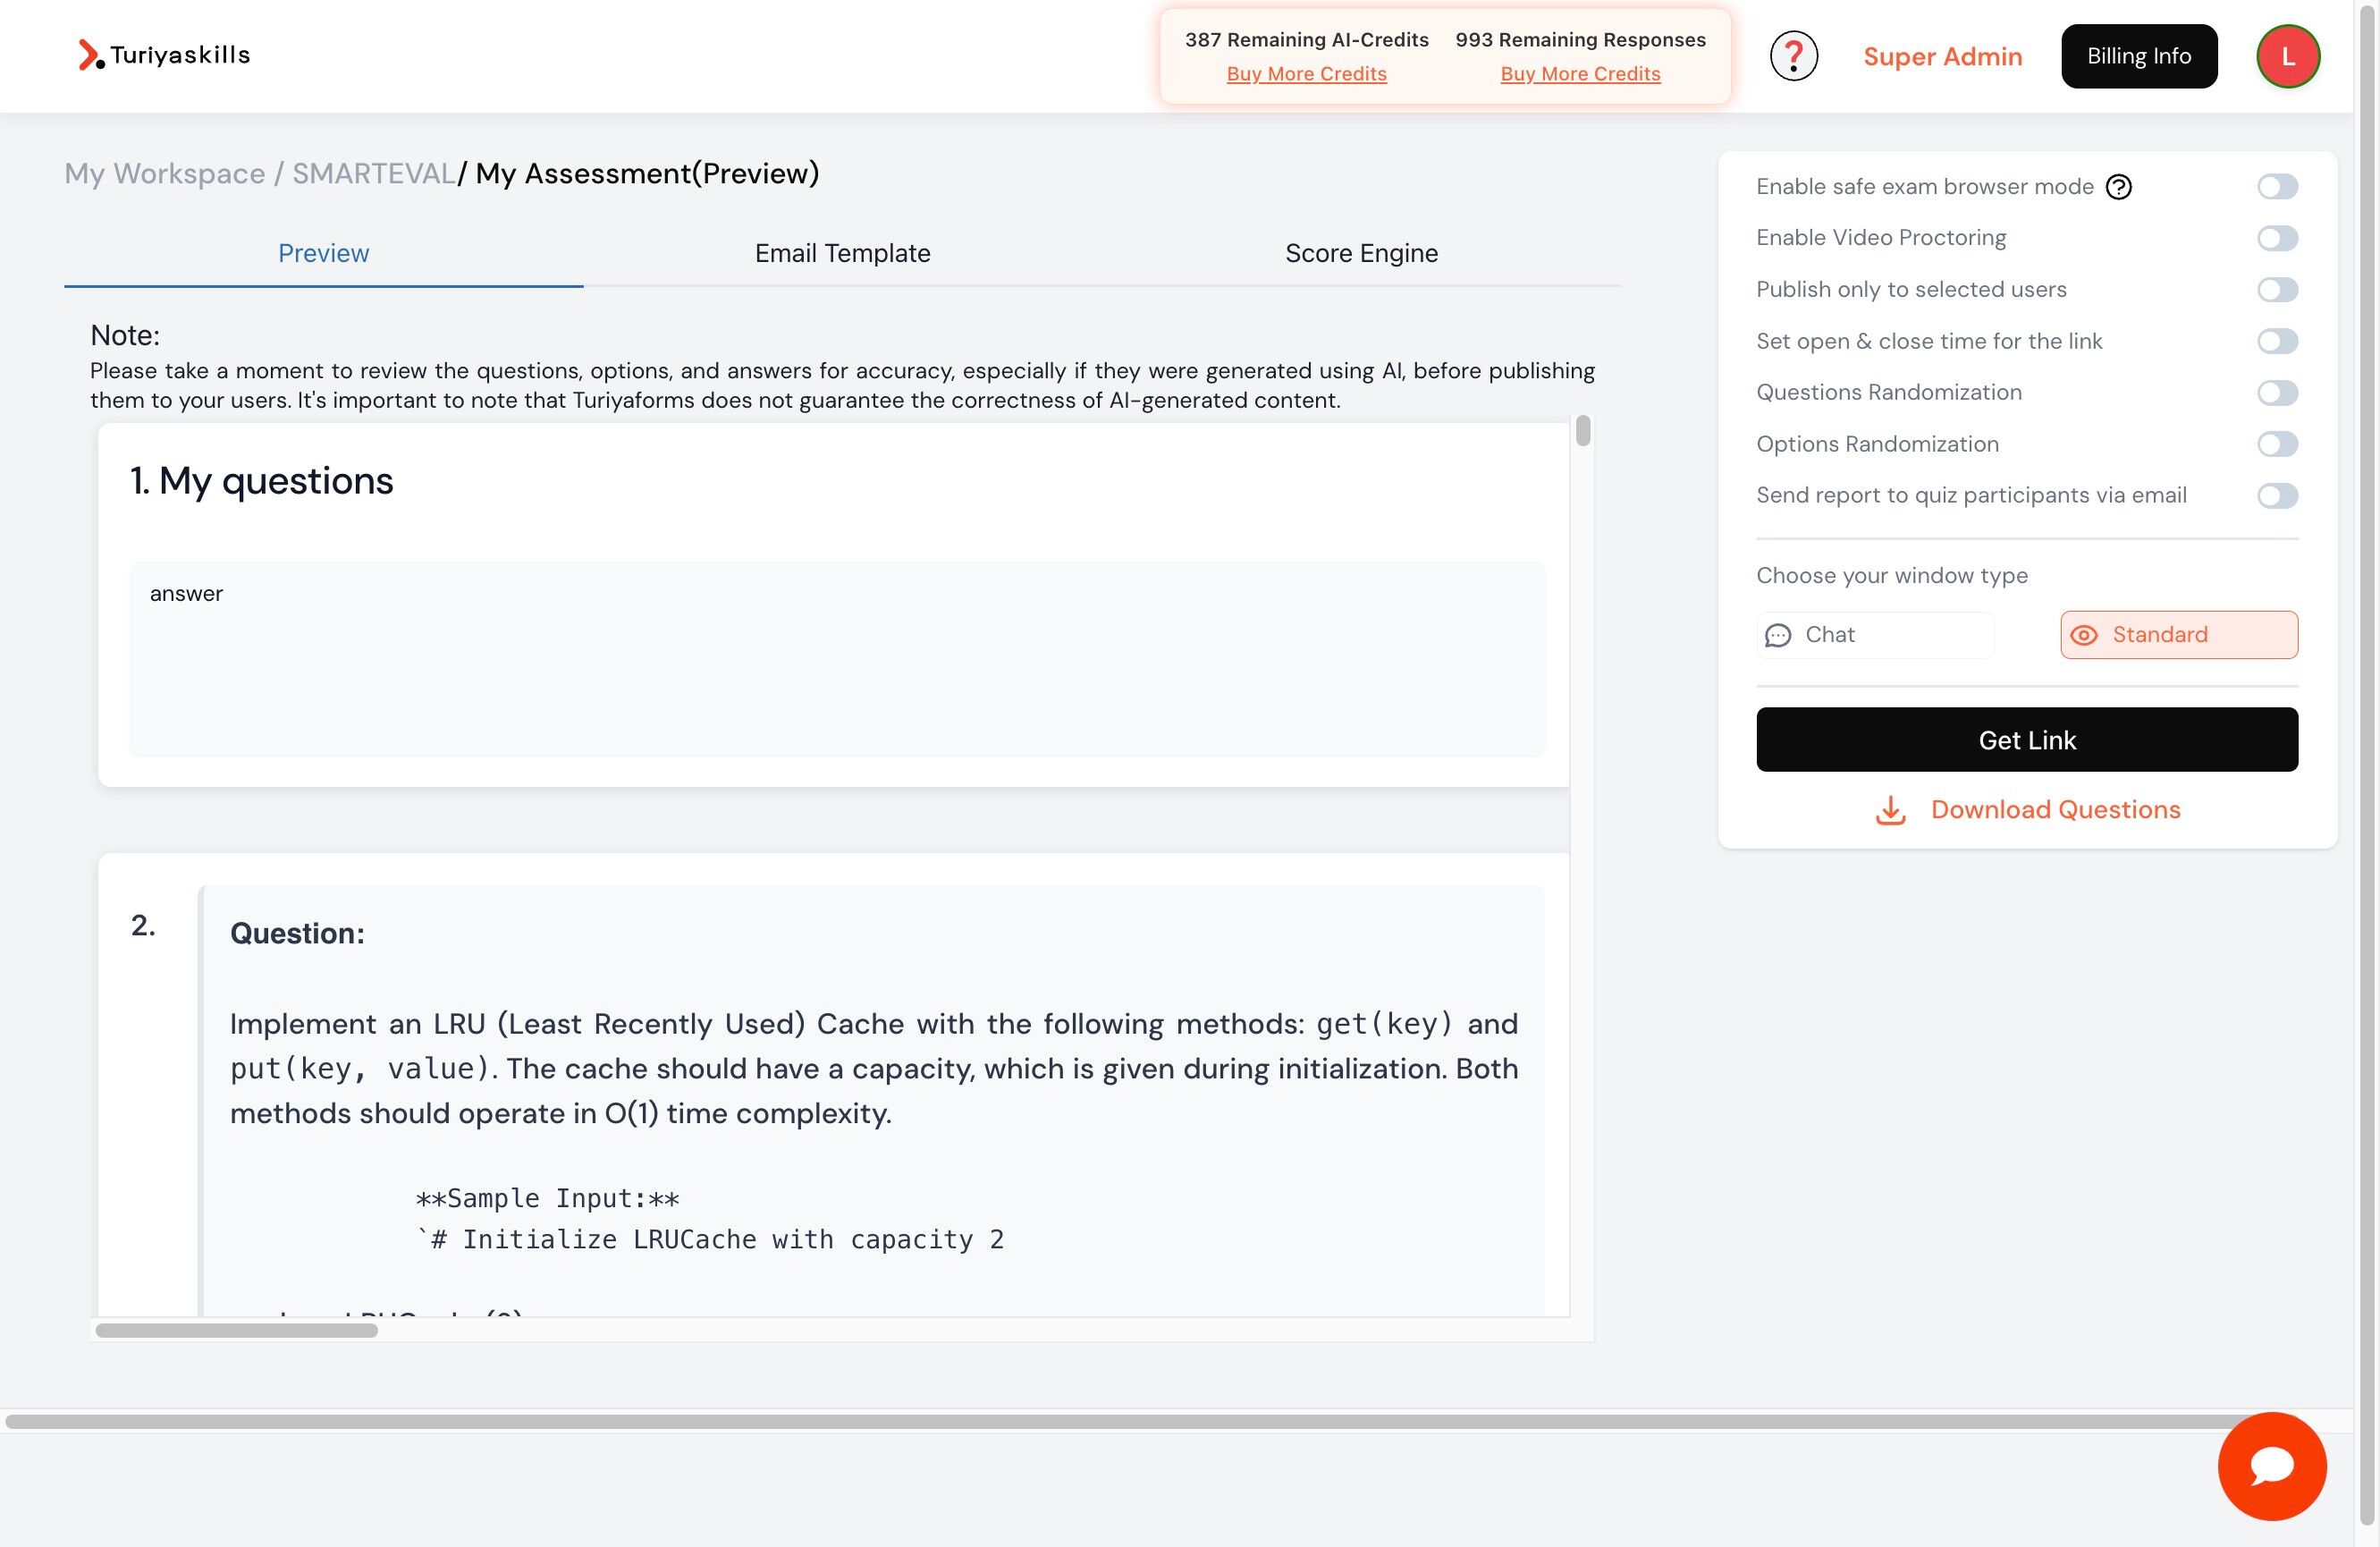Navigate to My Workspace breadcrumb
This screenshot has height=1547, width=2380.
coord(164,173)
